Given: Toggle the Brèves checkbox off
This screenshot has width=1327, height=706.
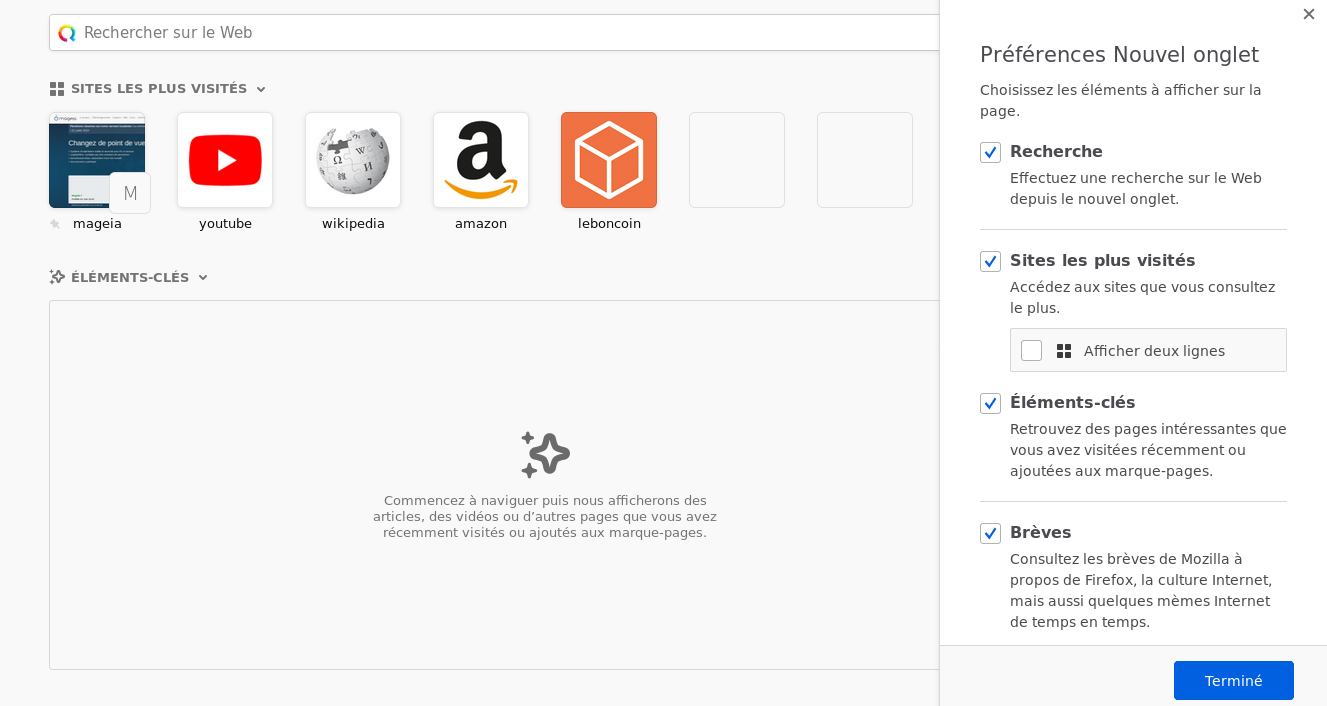Looking at the screenshot, I should (990, 533).
